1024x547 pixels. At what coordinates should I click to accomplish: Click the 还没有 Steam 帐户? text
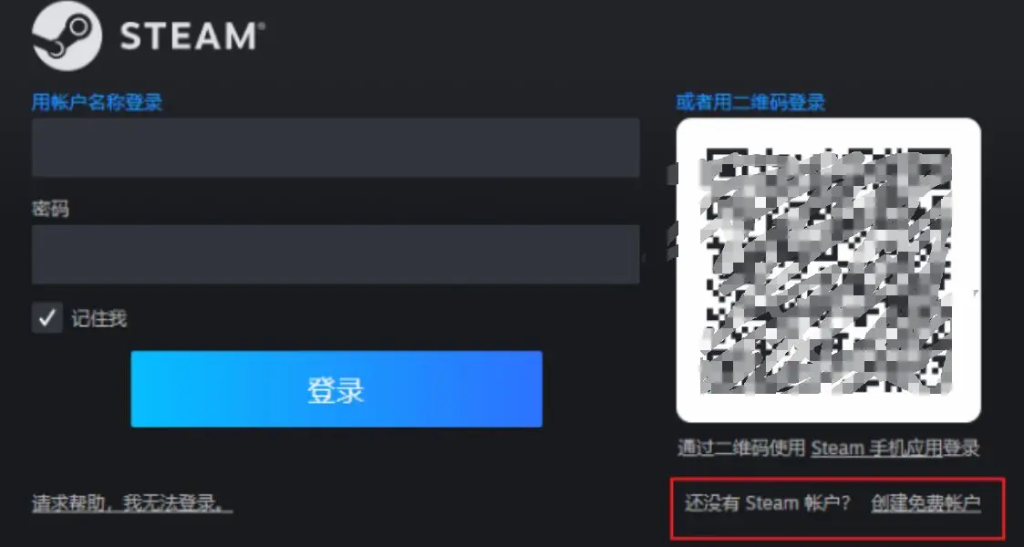[x=767, y=503]
